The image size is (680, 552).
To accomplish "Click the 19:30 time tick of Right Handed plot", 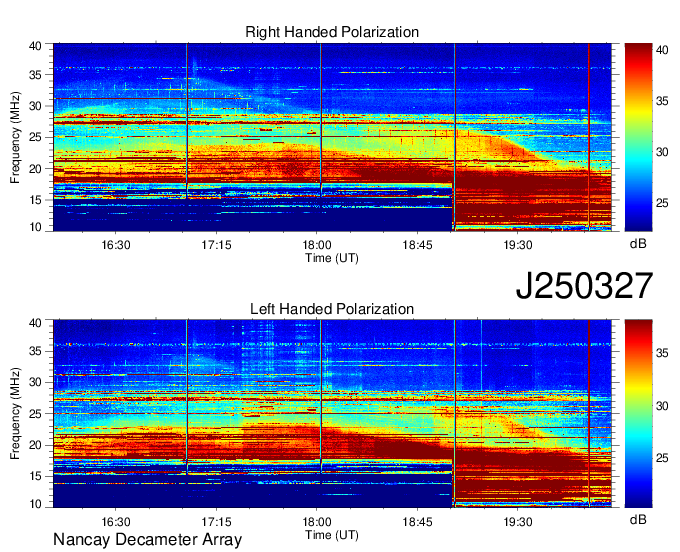I will [518, 245].
